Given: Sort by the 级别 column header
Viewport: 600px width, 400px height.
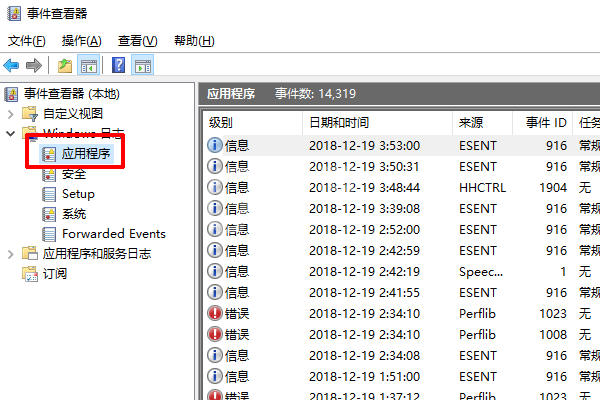Looking at the screenshot, I should pos(253,123).
